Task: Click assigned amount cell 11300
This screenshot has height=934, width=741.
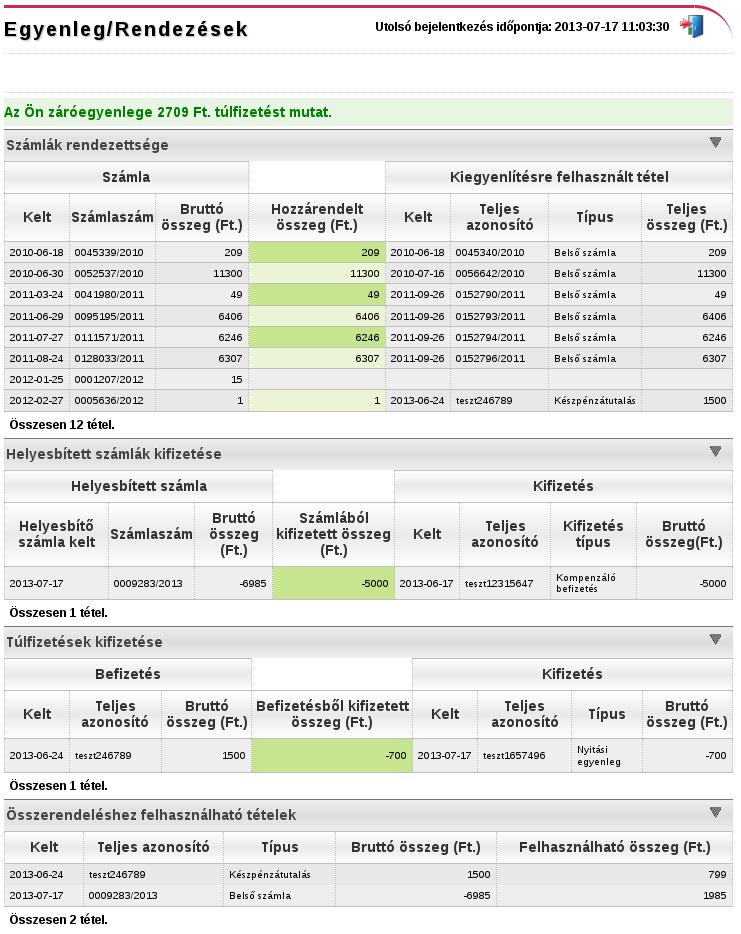Action: (317, 273)
